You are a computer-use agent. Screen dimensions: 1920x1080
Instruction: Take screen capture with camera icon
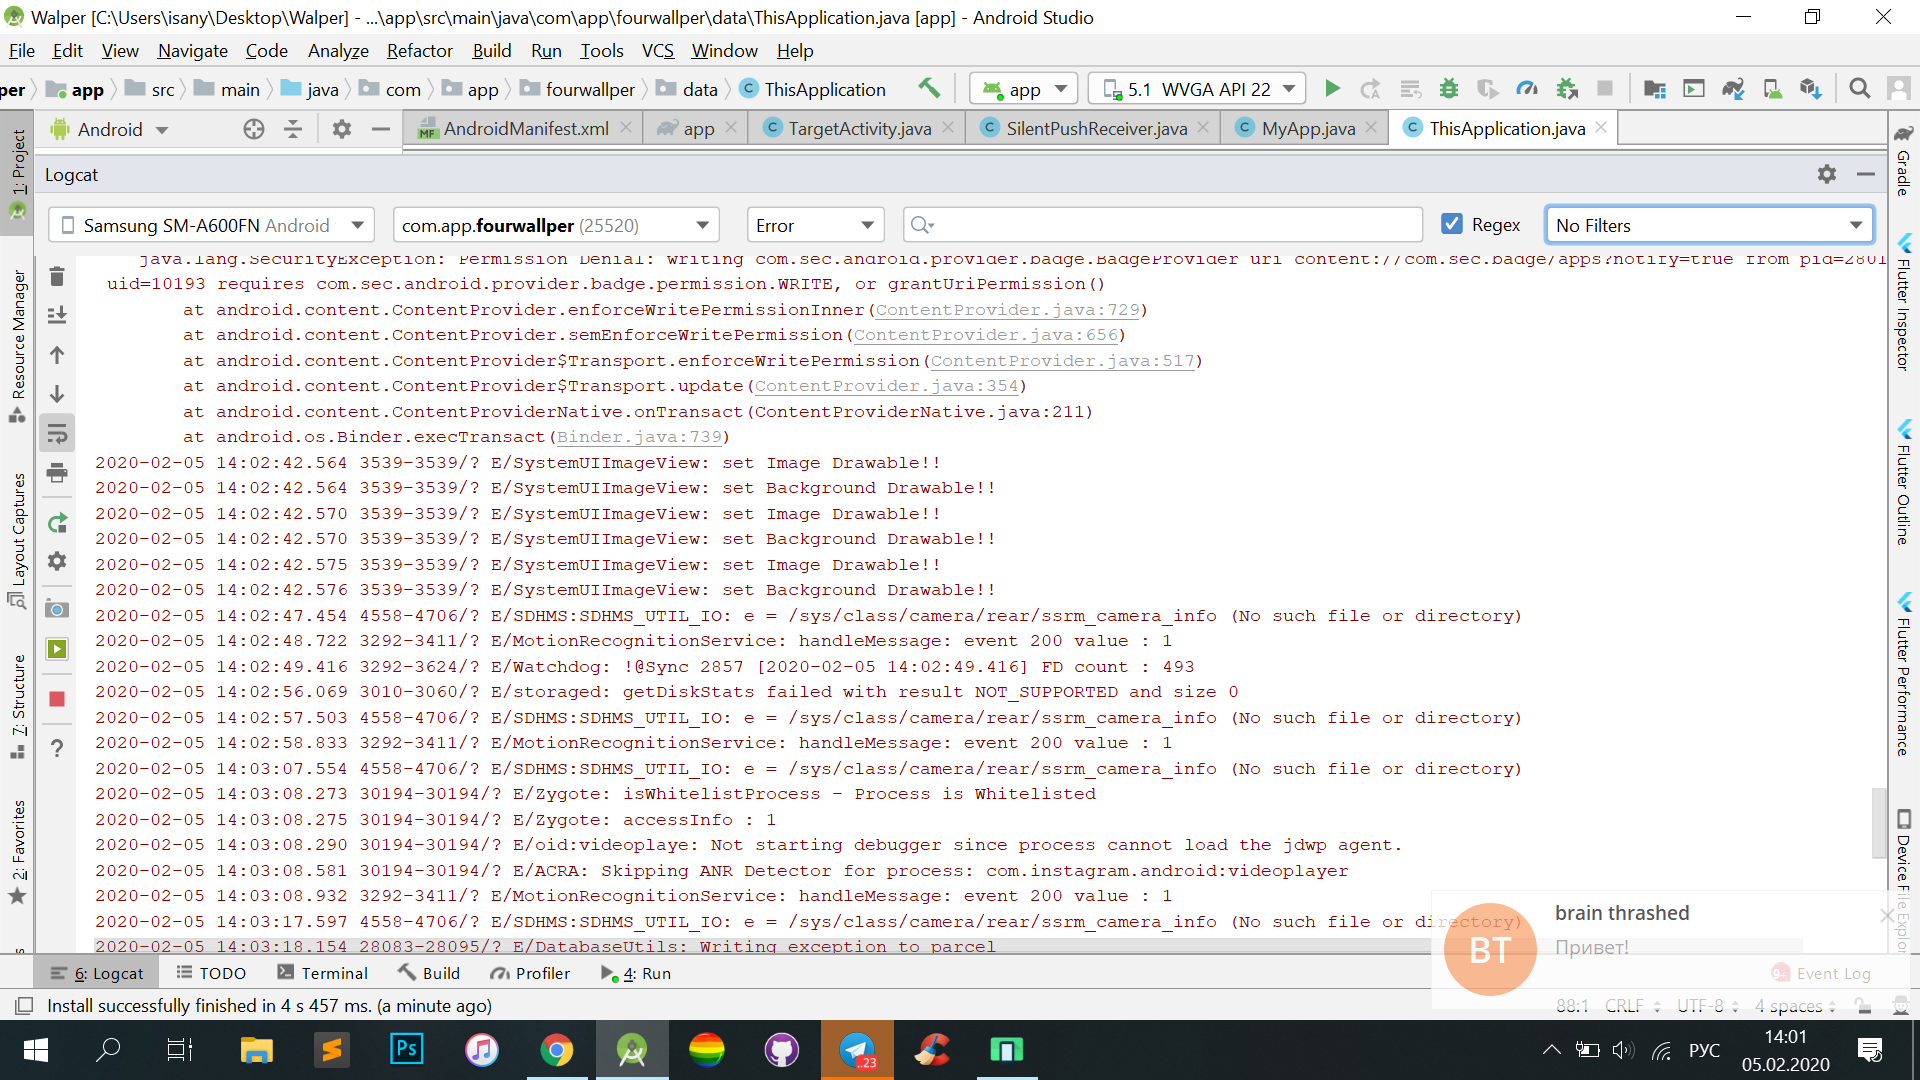(57, 609)
